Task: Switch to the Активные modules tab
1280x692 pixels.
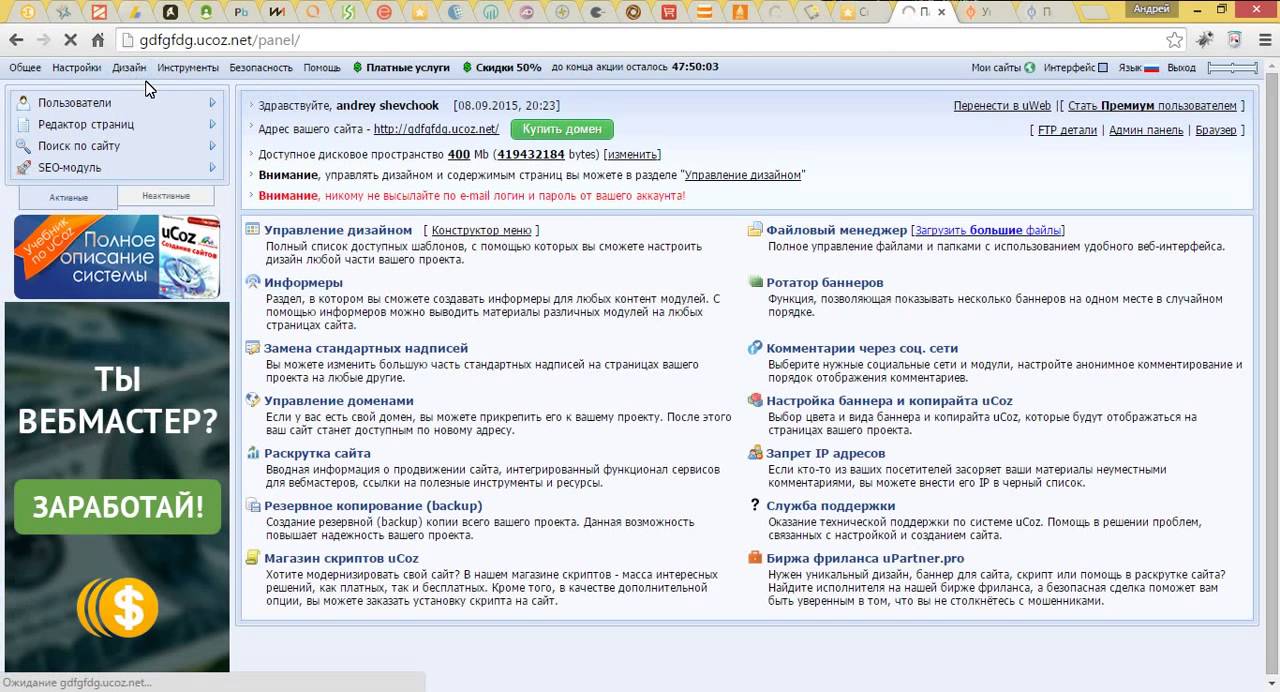Action: click(69, 197)
